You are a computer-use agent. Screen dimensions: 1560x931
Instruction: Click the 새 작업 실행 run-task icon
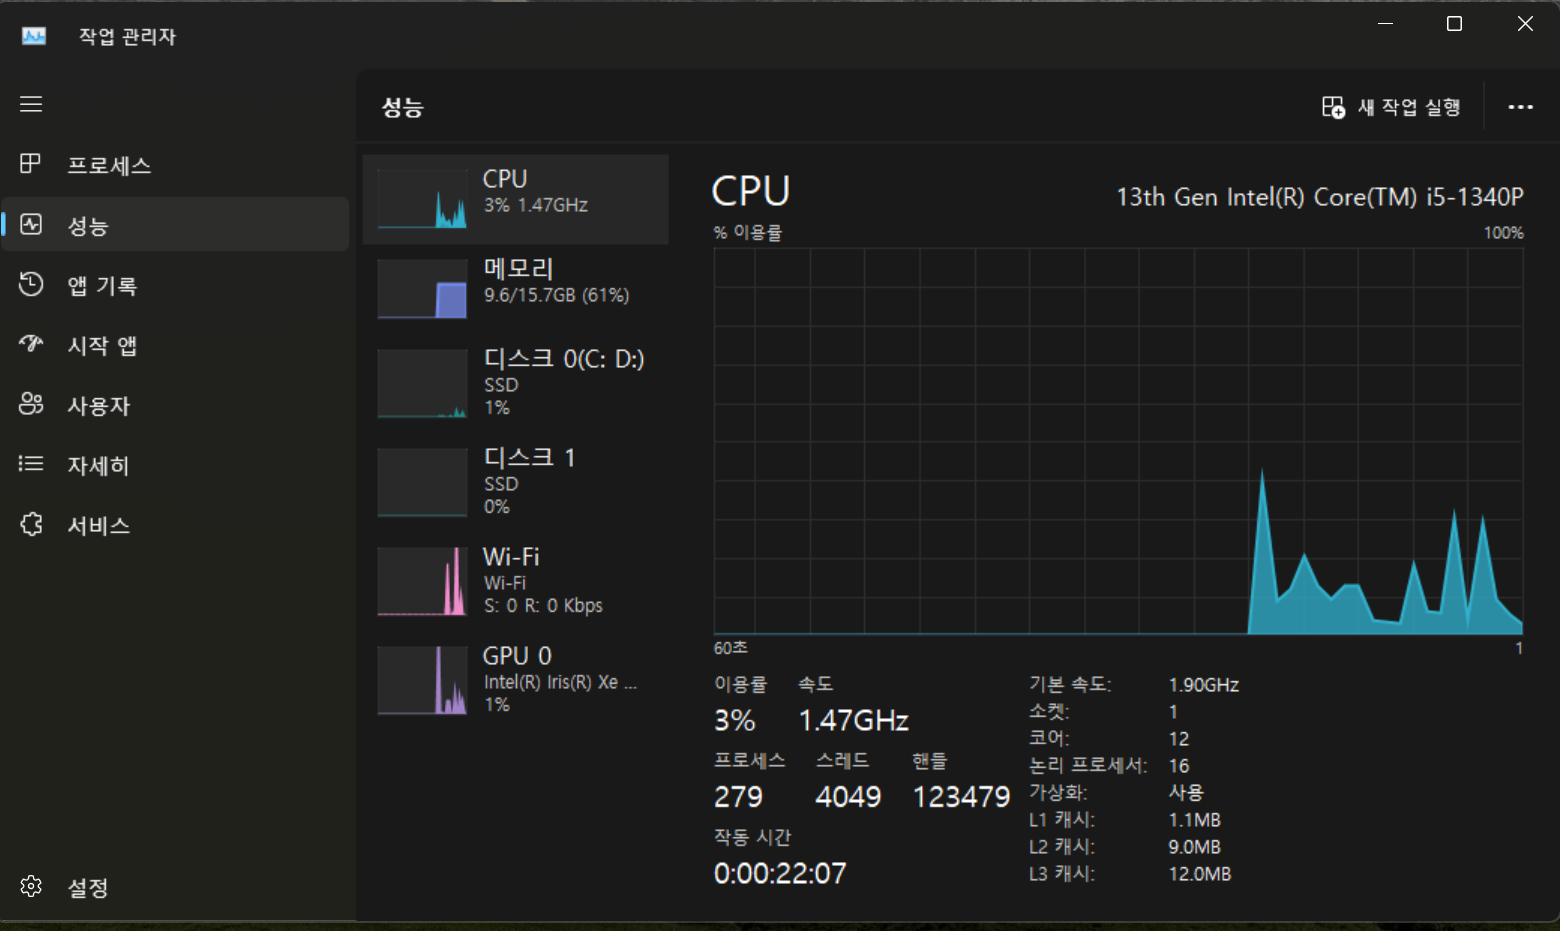pos(1333,107)
